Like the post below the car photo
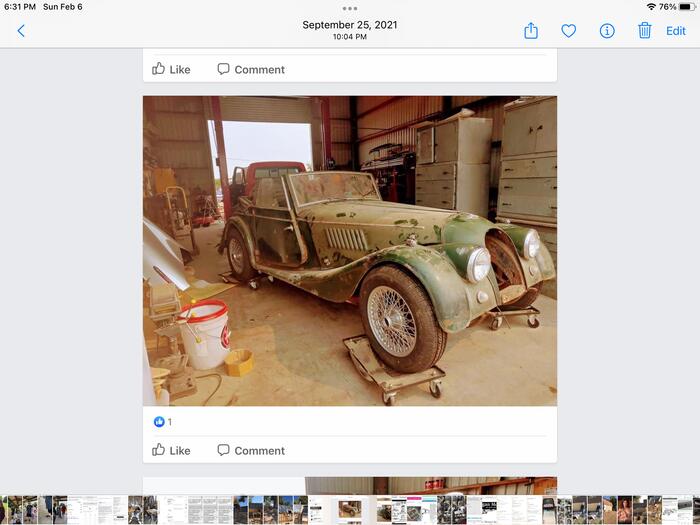This screenshot has height=525, width=700. point(171,450)
